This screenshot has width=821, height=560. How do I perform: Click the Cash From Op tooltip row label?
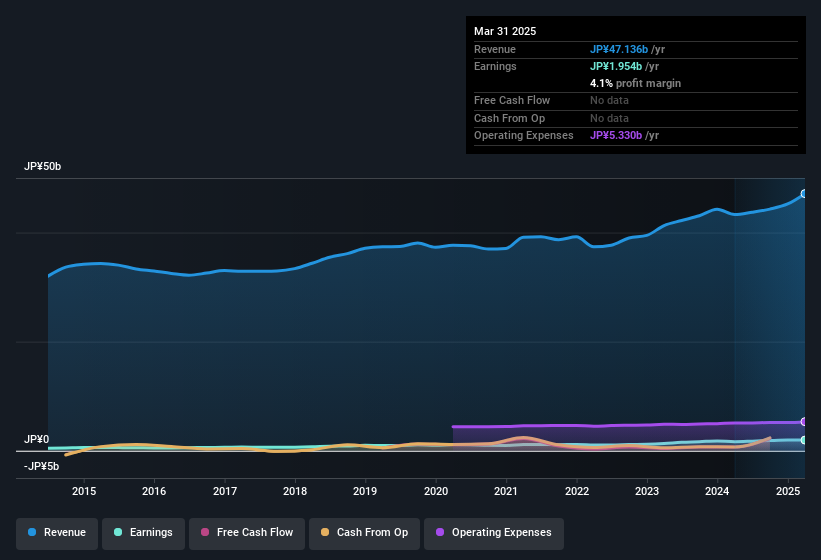tap(509, 118)
